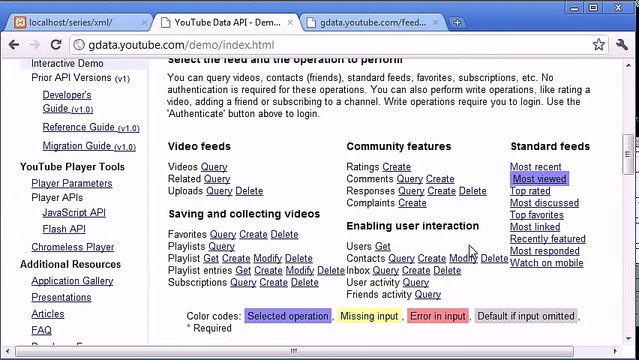Click Query next to Comments
Screen dimensions: 639x360
click(410, 179)
